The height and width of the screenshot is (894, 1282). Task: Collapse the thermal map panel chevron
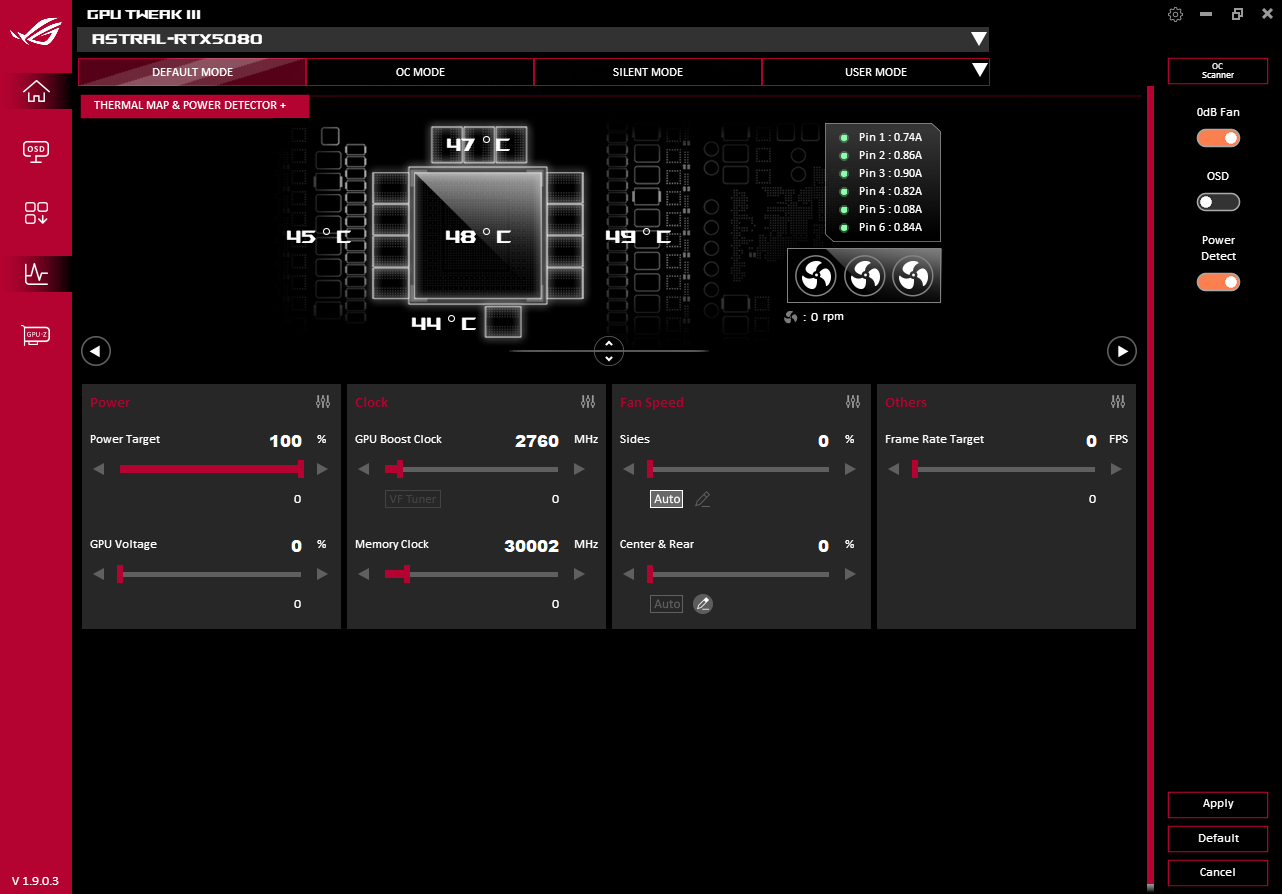tap(608, 351)
